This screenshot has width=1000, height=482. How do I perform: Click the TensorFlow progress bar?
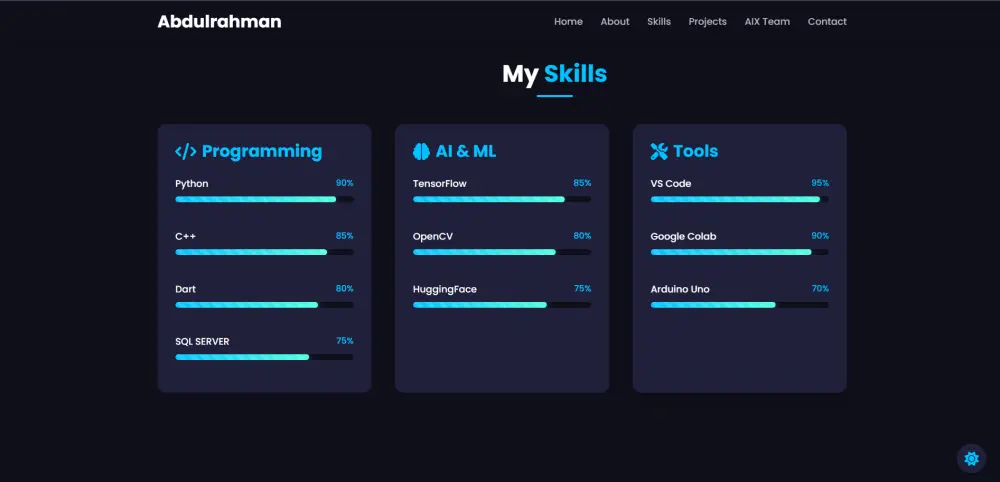click(x=502, y=200)
